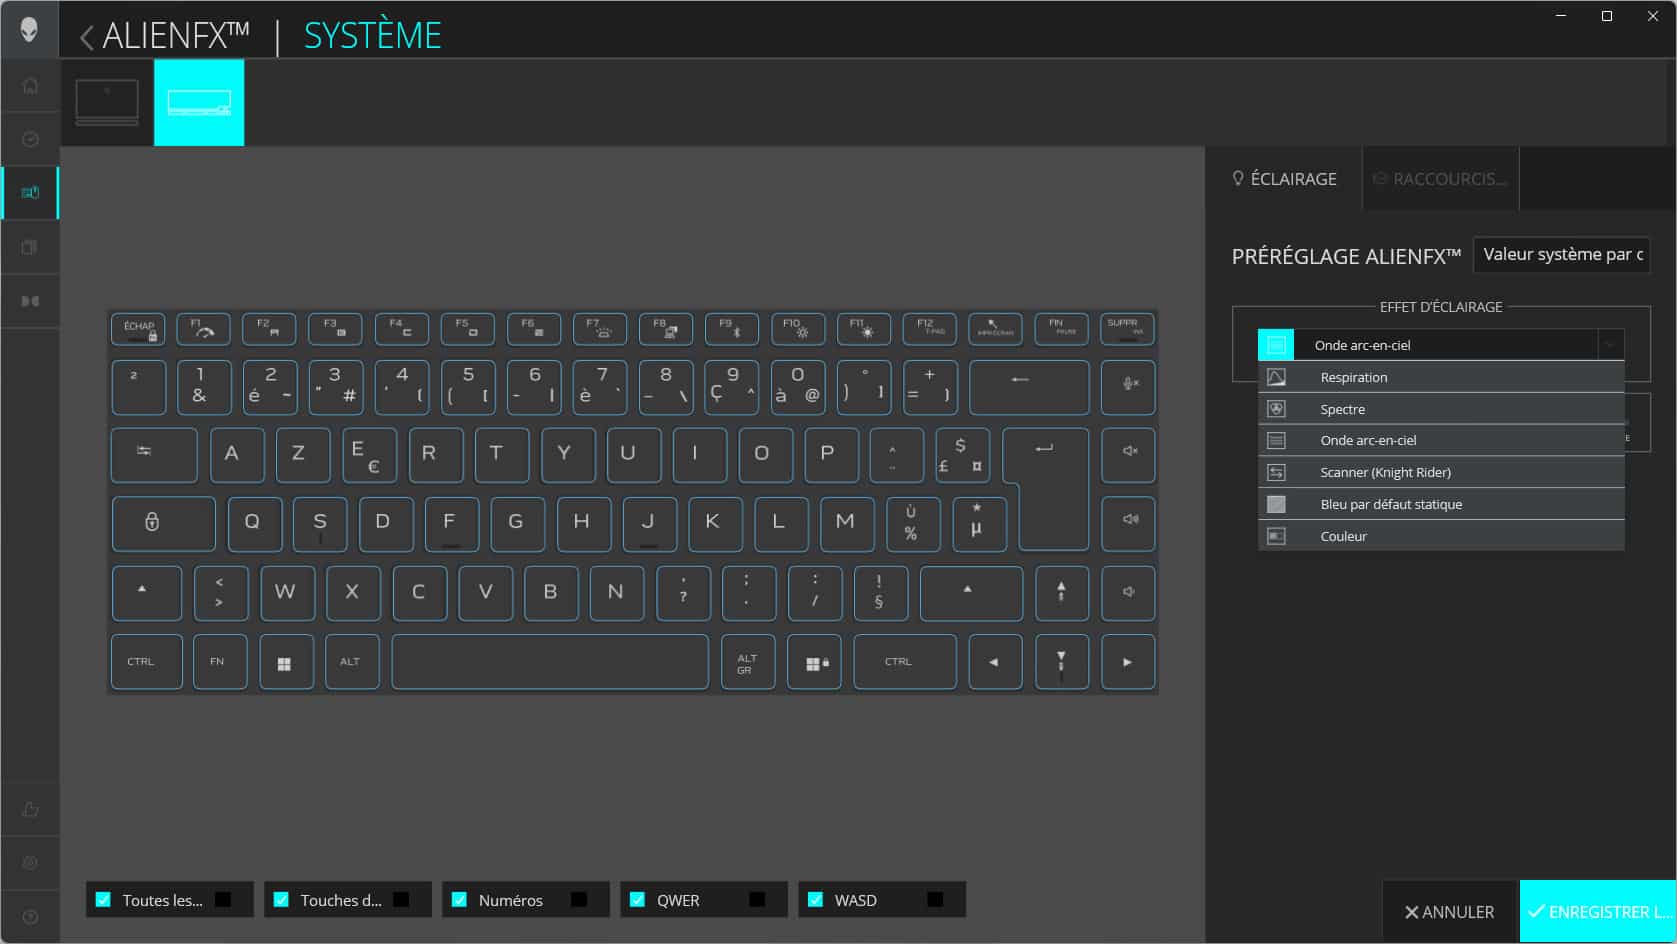The height and width of the screenshot is (944, 1677).
Task: Select the keyboard device thumbnail
Action: (x=199, y=102)
